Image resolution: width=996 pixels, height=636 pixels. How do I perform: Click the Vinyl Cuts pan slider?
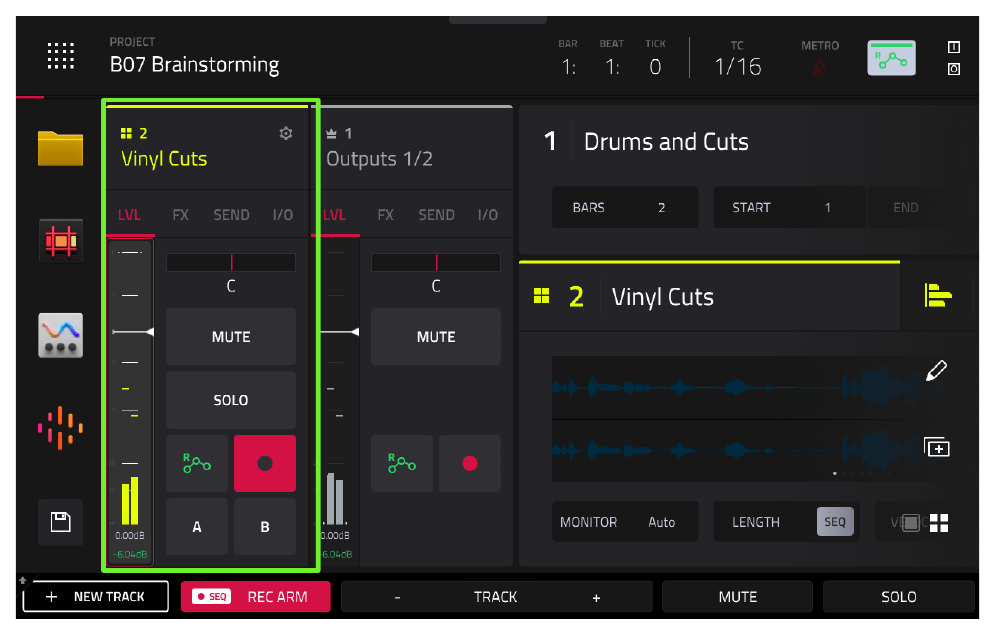coord(231,262)
